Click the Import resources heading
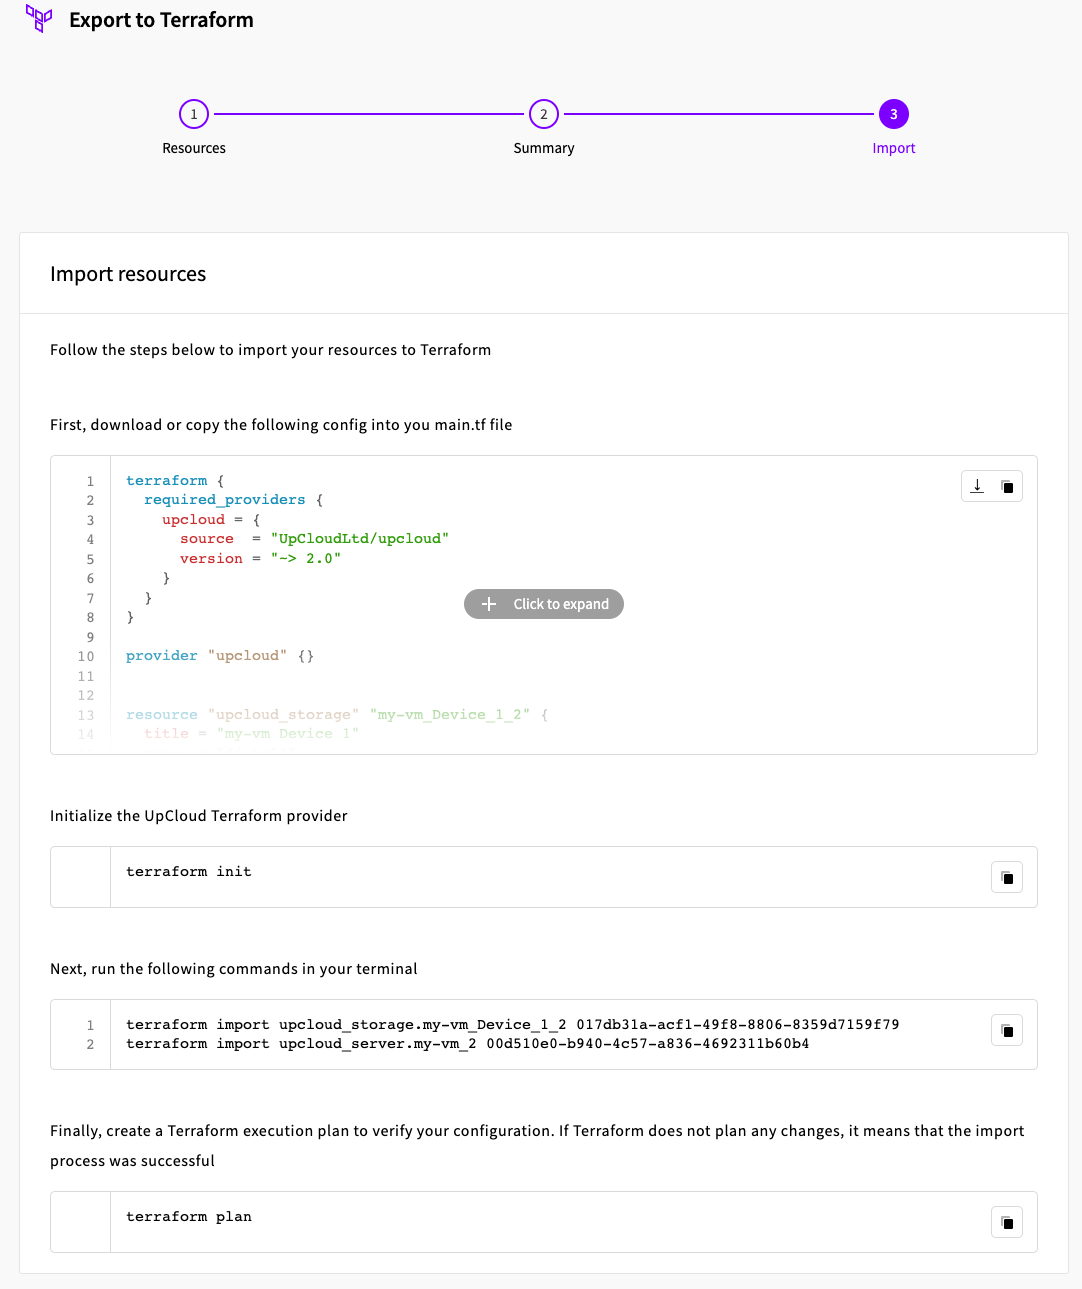The width and height of the screenshot is (1082, 1289). pos(128,274)
